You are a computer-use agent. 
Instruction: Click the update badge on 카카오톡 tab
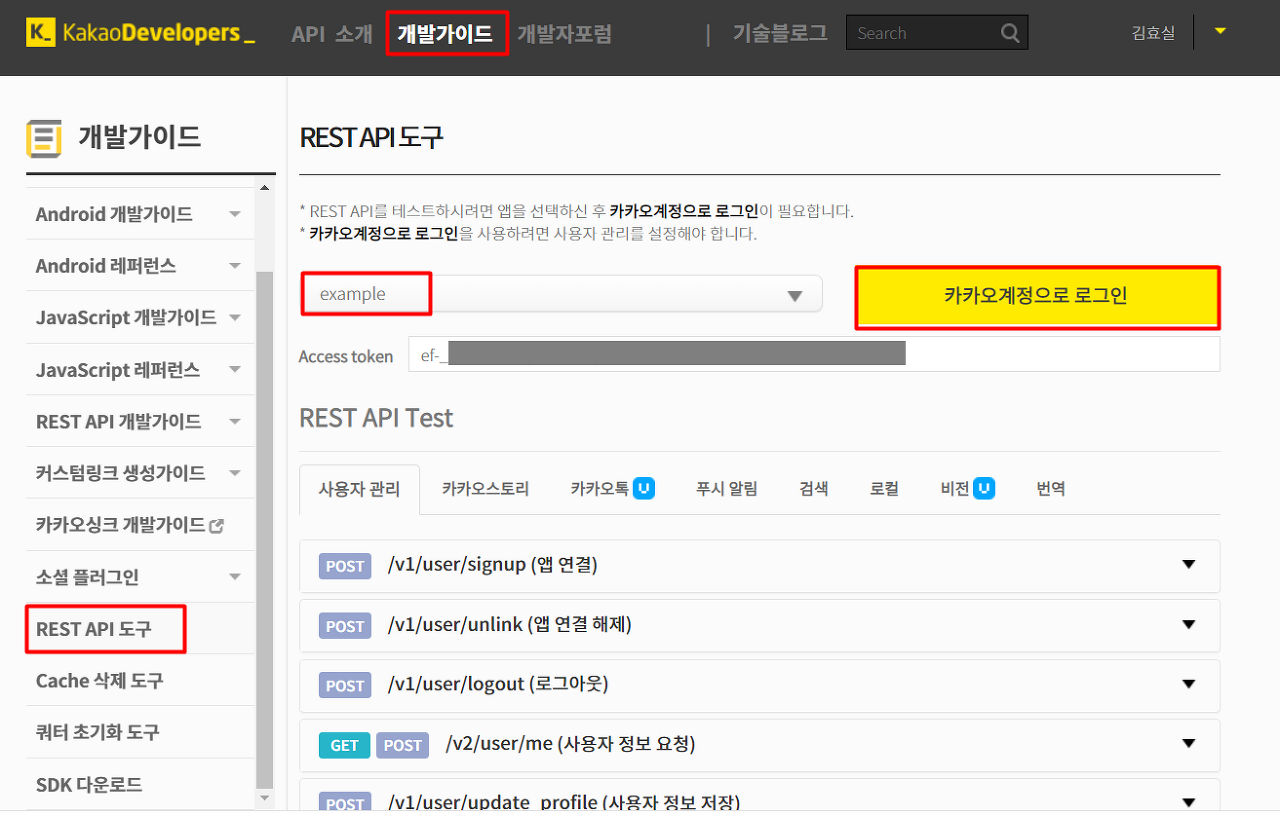644,489
